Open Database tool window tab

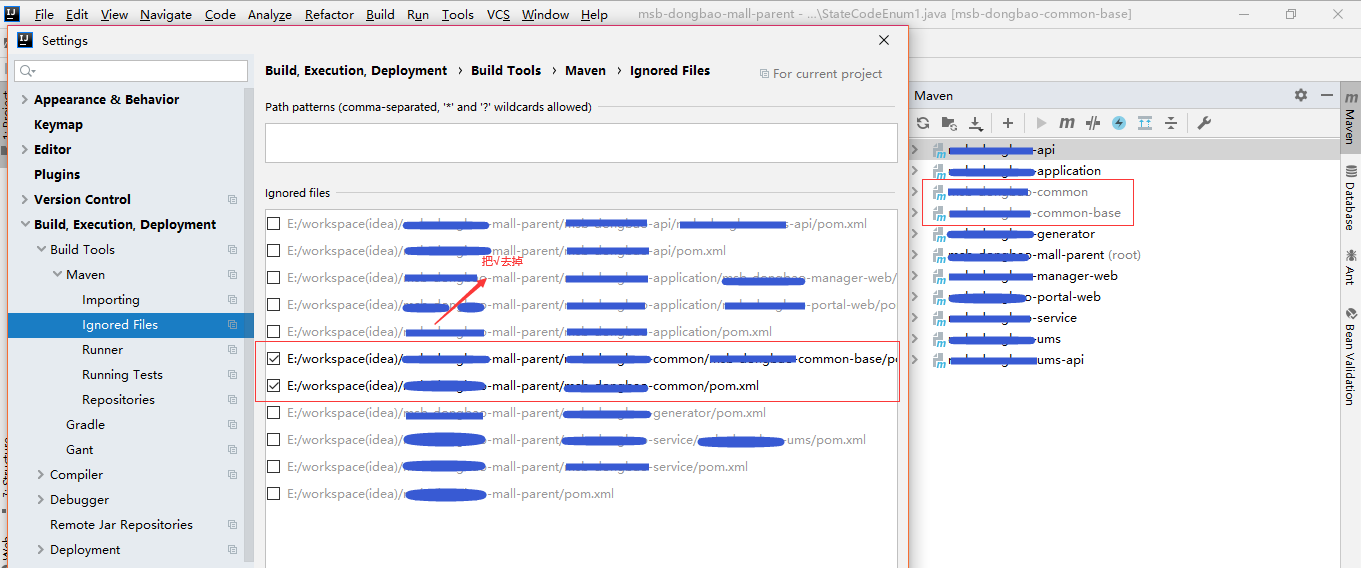(x=1350, y=197)
